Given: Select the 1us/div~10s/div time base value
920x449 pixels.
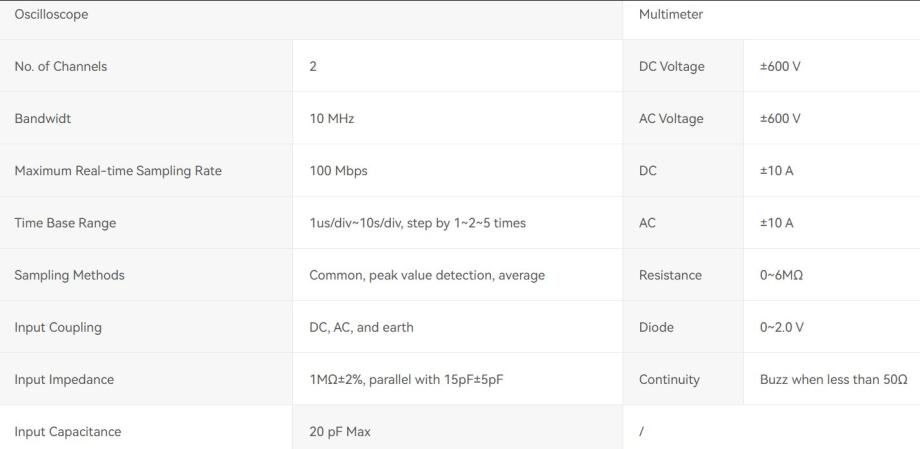Looking at the screenshot, I should [x=417, y=223].
